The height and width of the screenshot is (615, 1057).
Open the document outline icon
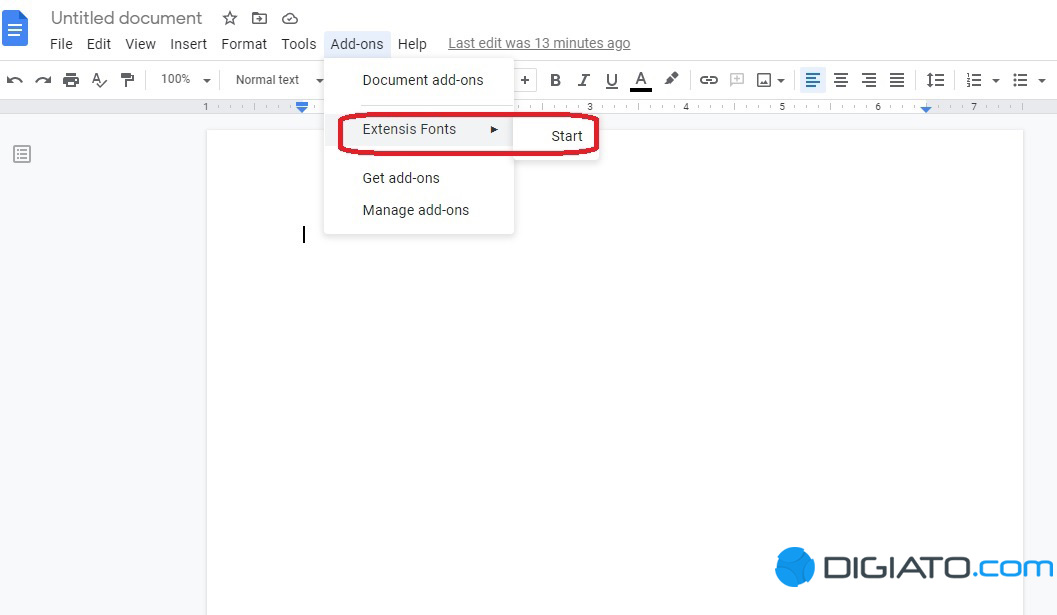[22, 154]
